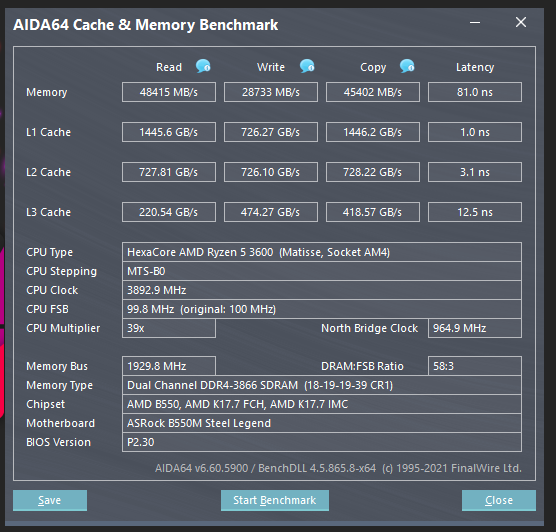This screenshot has height=532, width=556.
Task: Click the L3 Cache latency 12.5 ns
Action: [475, 212]
